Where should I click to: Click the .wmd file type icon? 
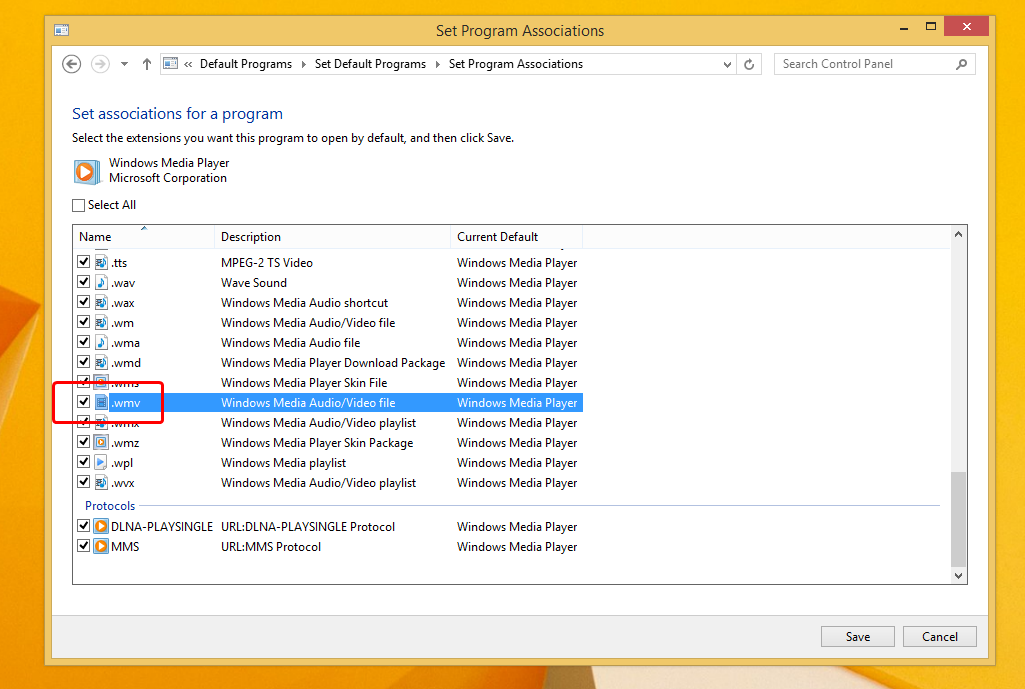click(101, 362)
